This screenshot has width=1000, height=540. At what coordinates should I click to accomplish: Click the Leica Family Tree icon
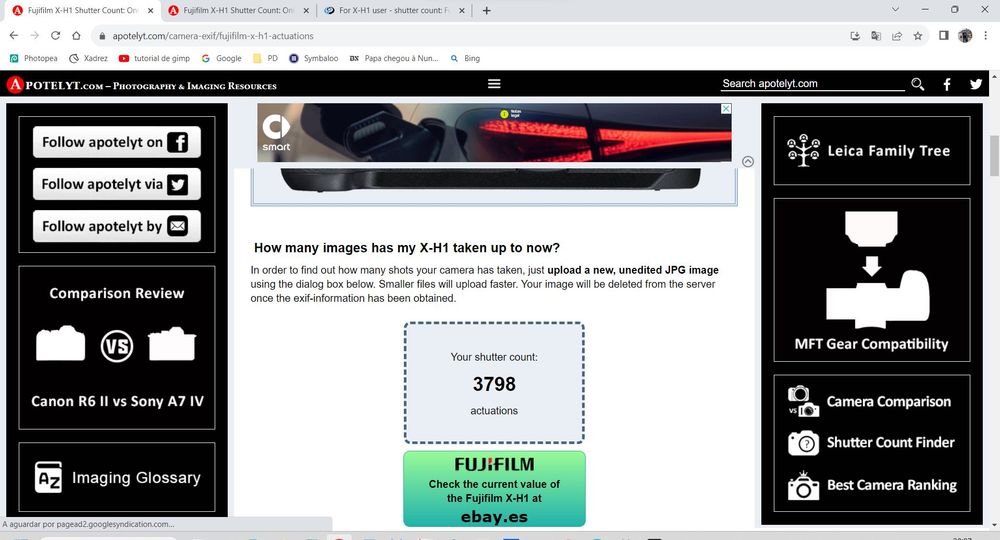[x=804, y=150]
